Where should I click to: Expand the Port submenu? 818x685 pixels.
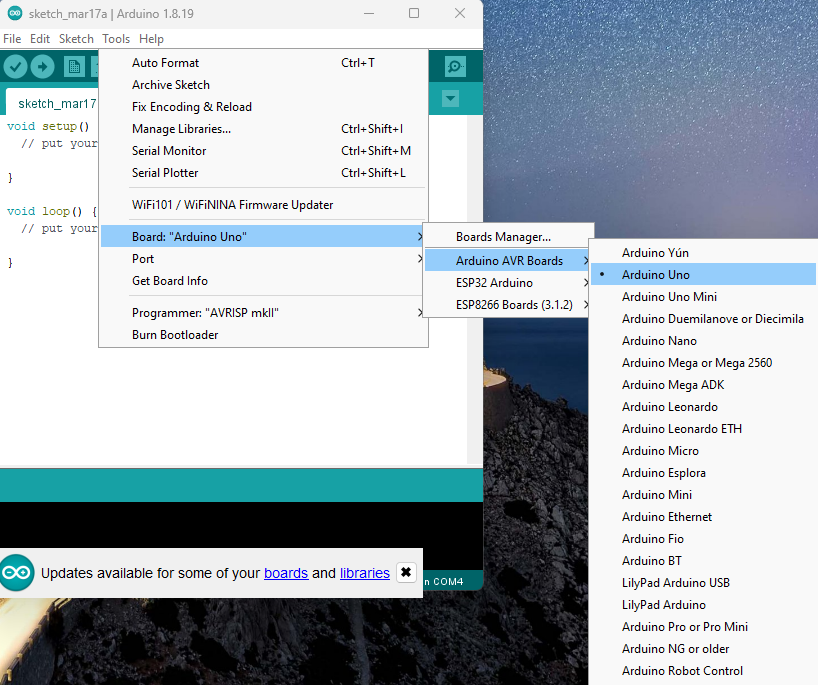263,259
